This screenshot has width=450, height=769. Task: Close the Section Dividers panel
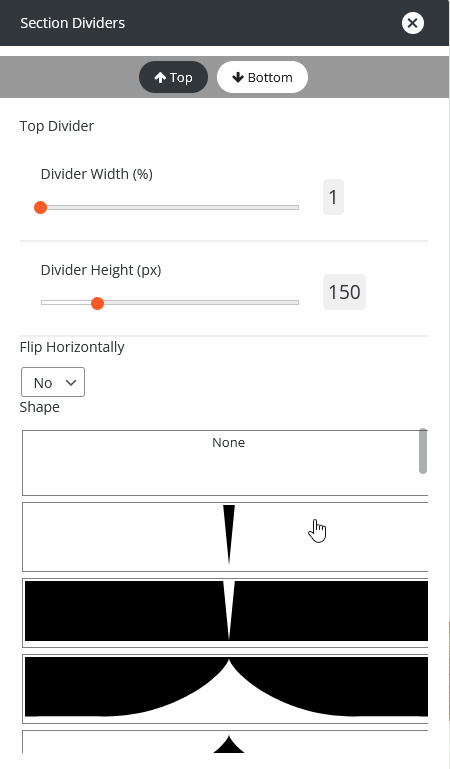[x=413, y=23]
